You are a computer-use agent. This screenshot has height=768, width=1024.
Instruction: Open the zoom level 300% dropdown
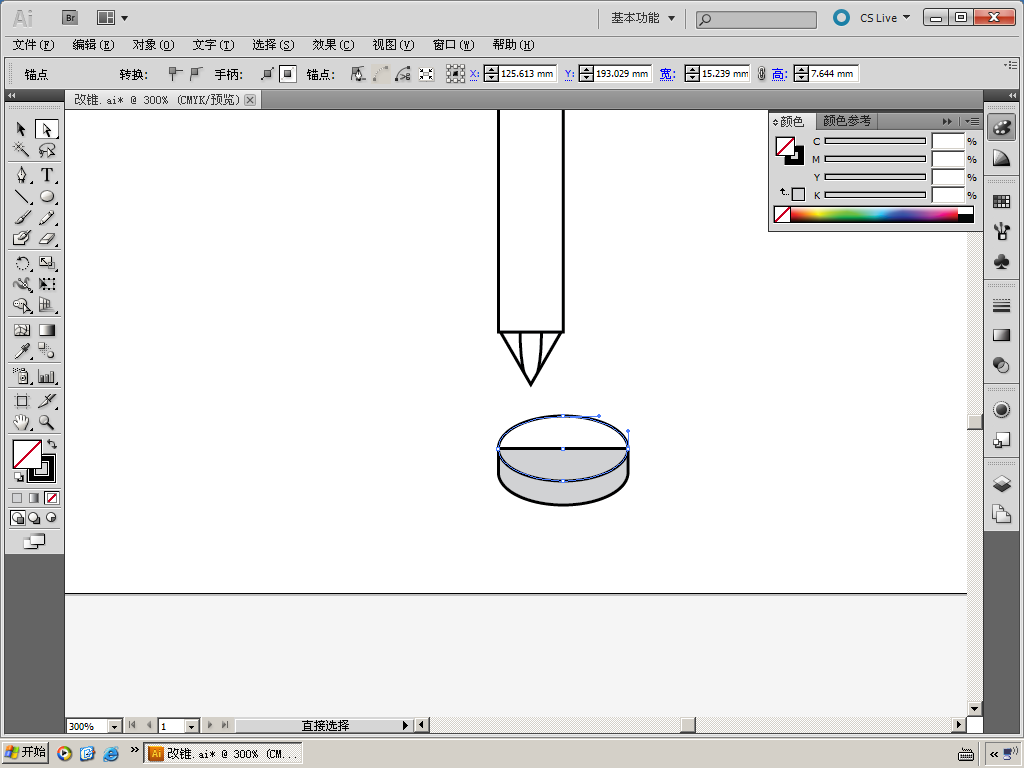[x=114, y=726]
